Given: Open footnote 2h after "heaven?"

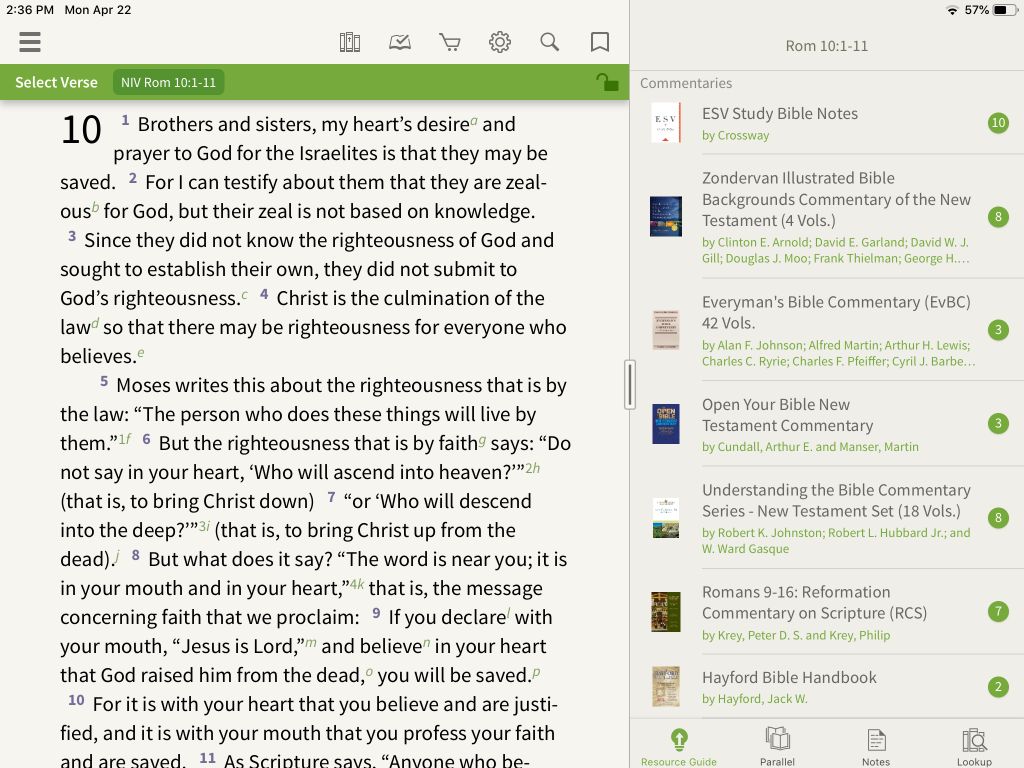Looking at the screenshot, I should tap(533, 468).
